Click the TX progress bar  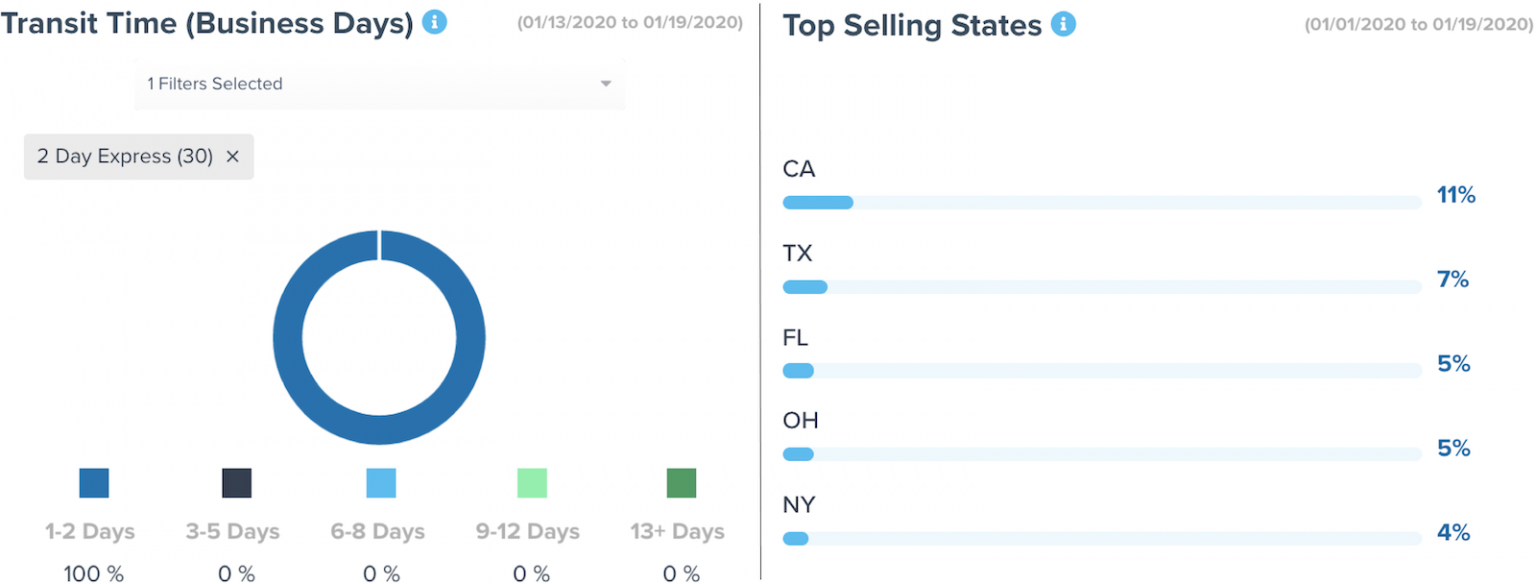(1100, 288)
